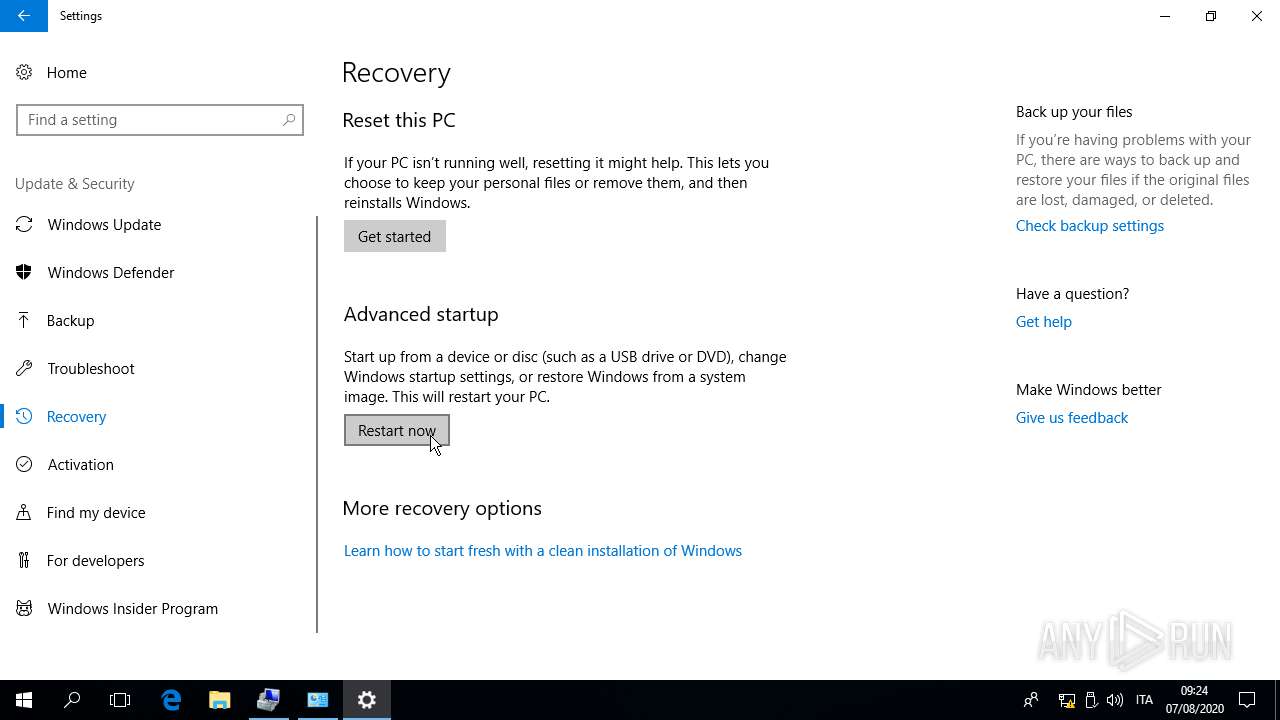Click the Recovery history clock icon
The image size is (1280, 720).
[24, 416]
